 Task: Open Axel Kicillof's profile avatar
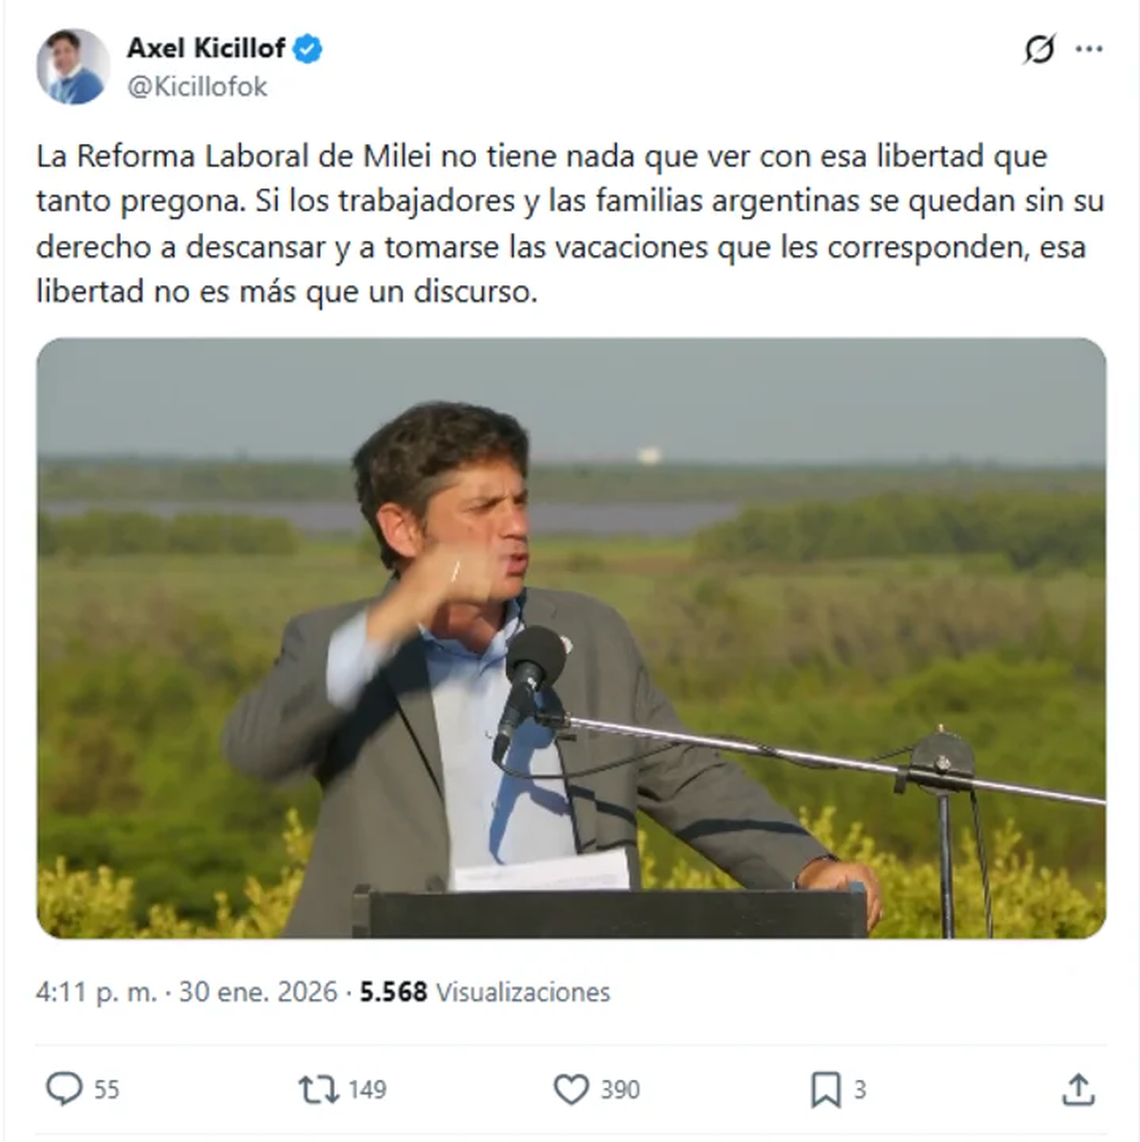[74, 66]
